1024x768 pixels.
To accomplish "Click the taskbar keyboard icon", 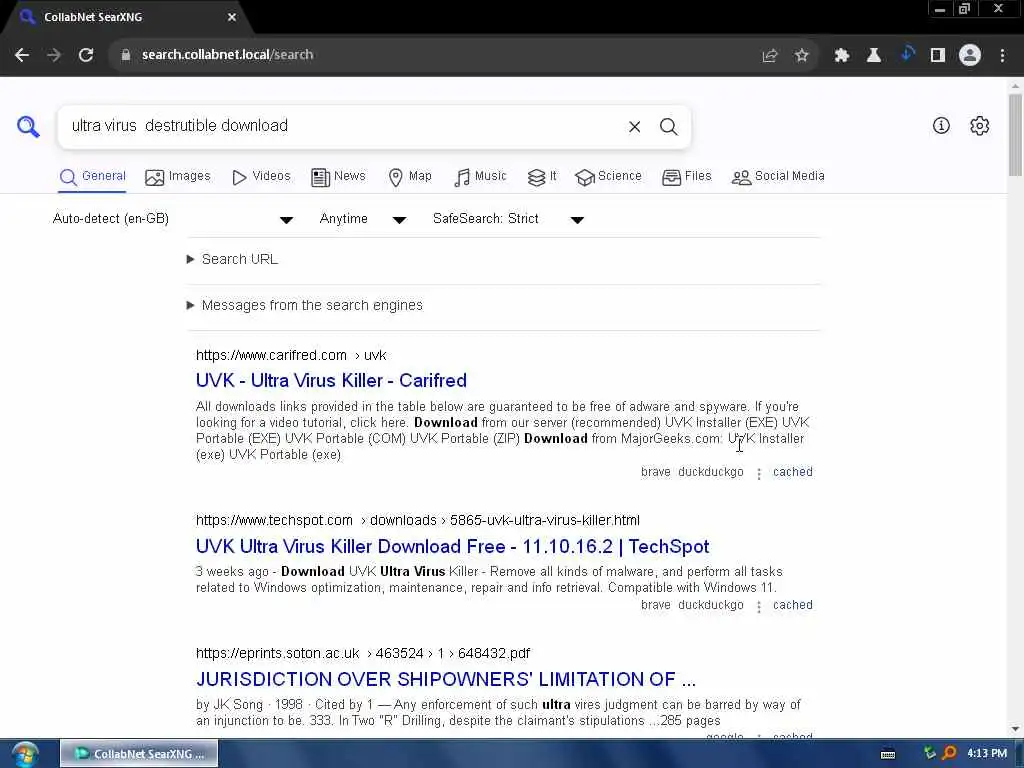I will coord(888,754).
